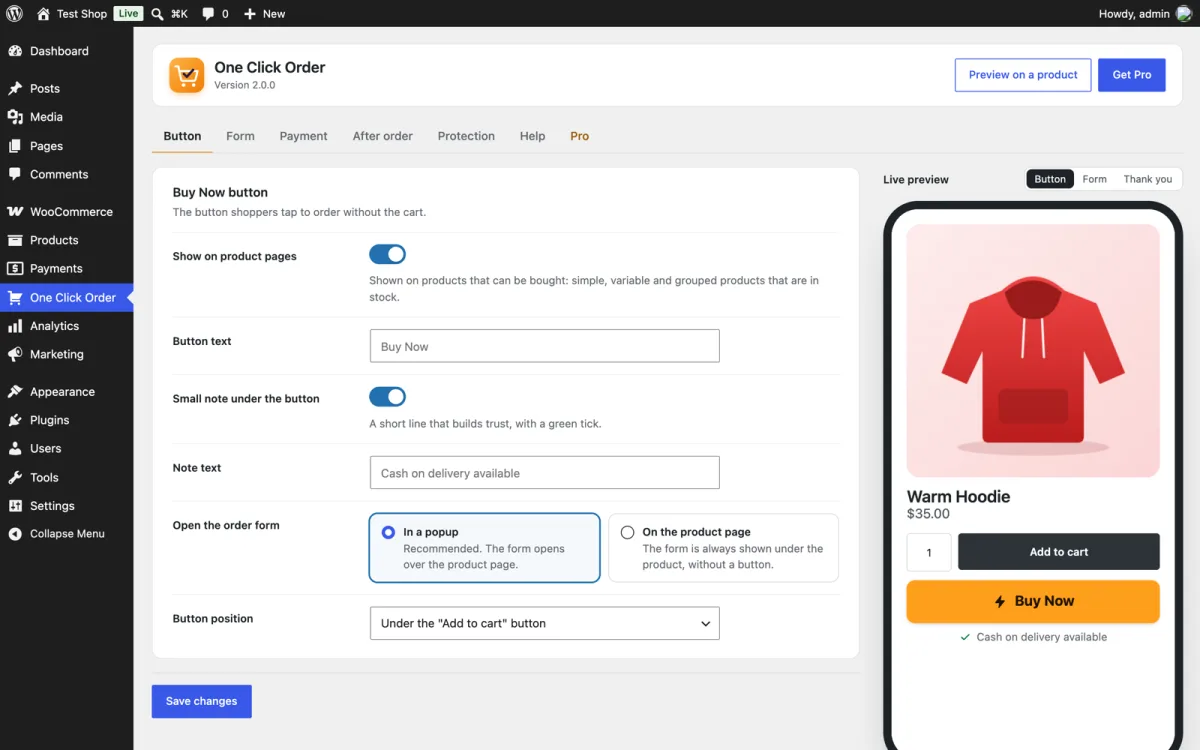Select On the product page radio option

pyautogui.click(x=627, y=532)
